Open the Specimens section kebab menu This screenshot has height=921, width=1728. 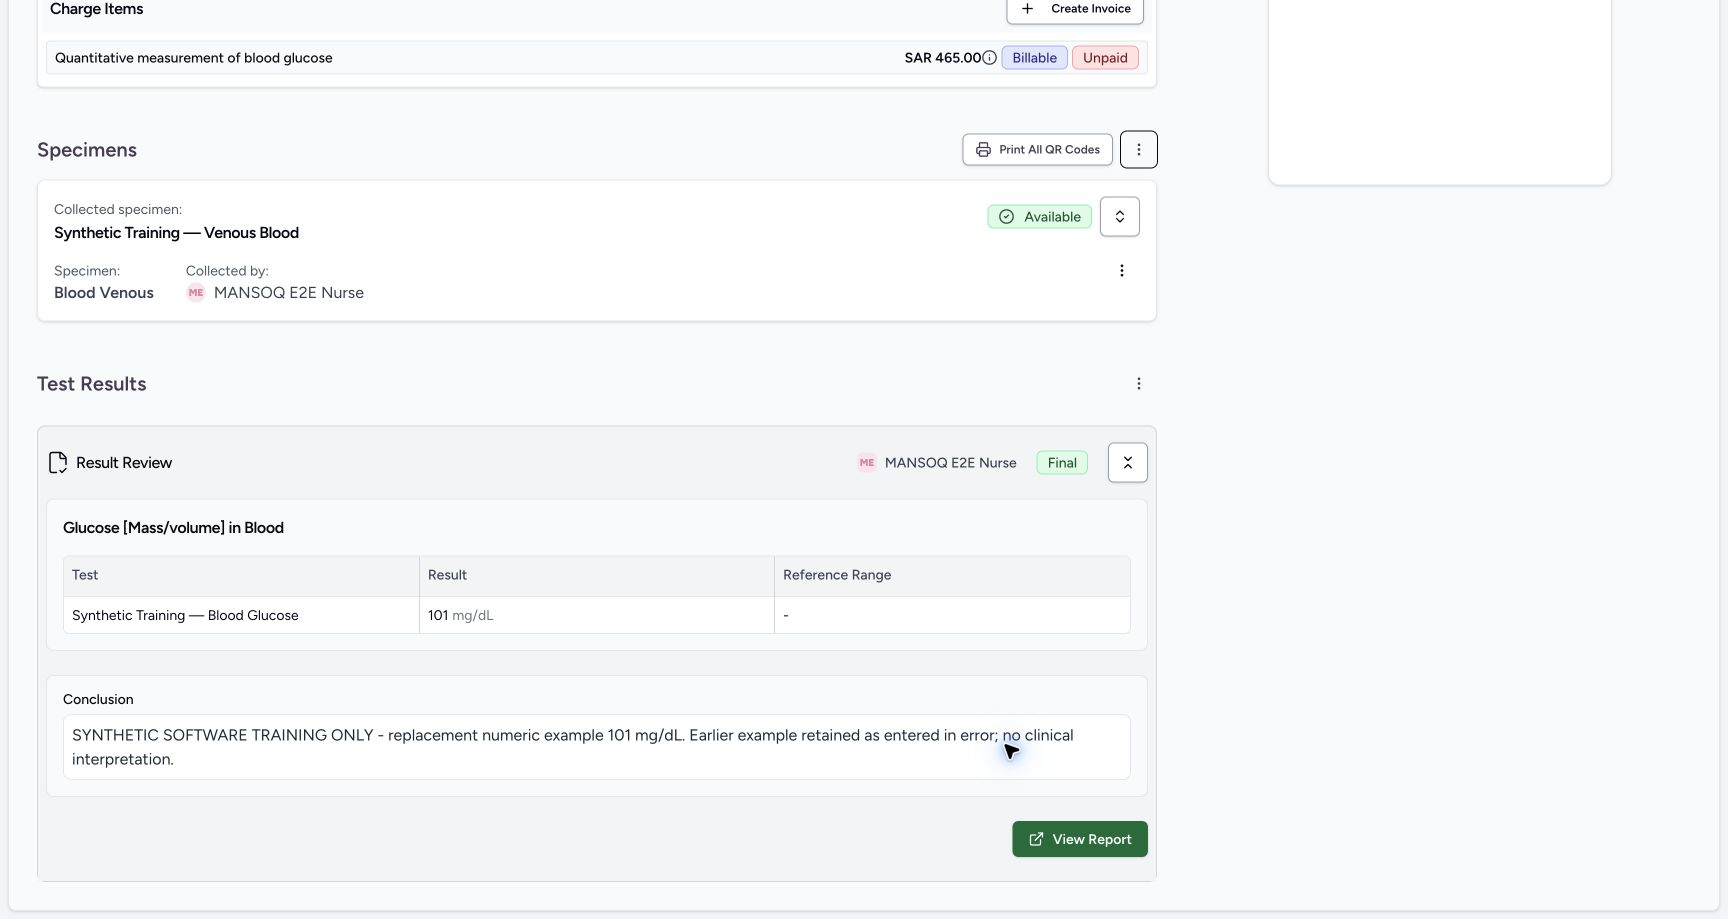click(x=1139, y=150)
